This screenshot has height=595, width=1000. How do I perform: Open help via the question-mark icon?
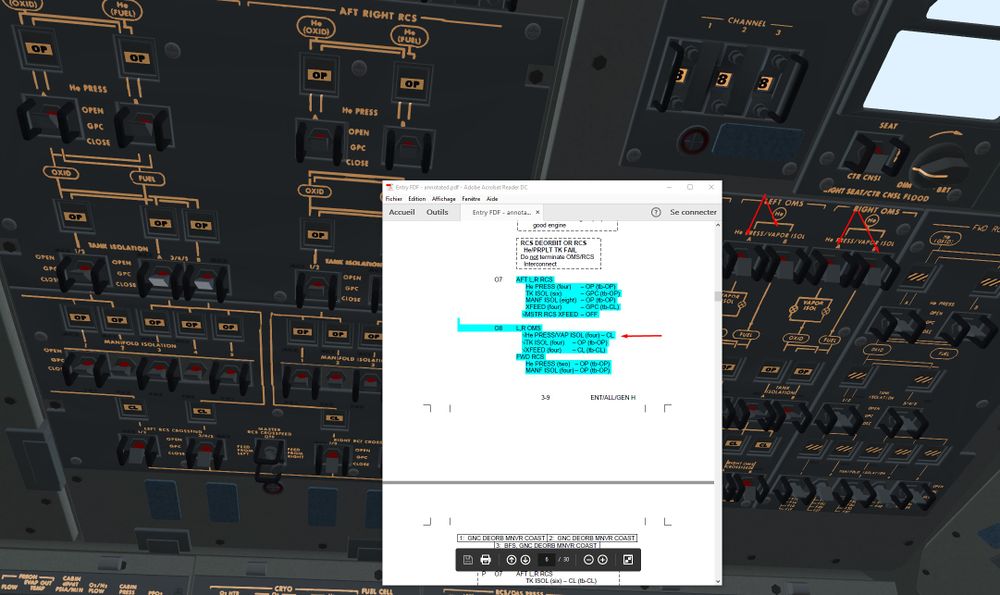(x=656, y=212)
